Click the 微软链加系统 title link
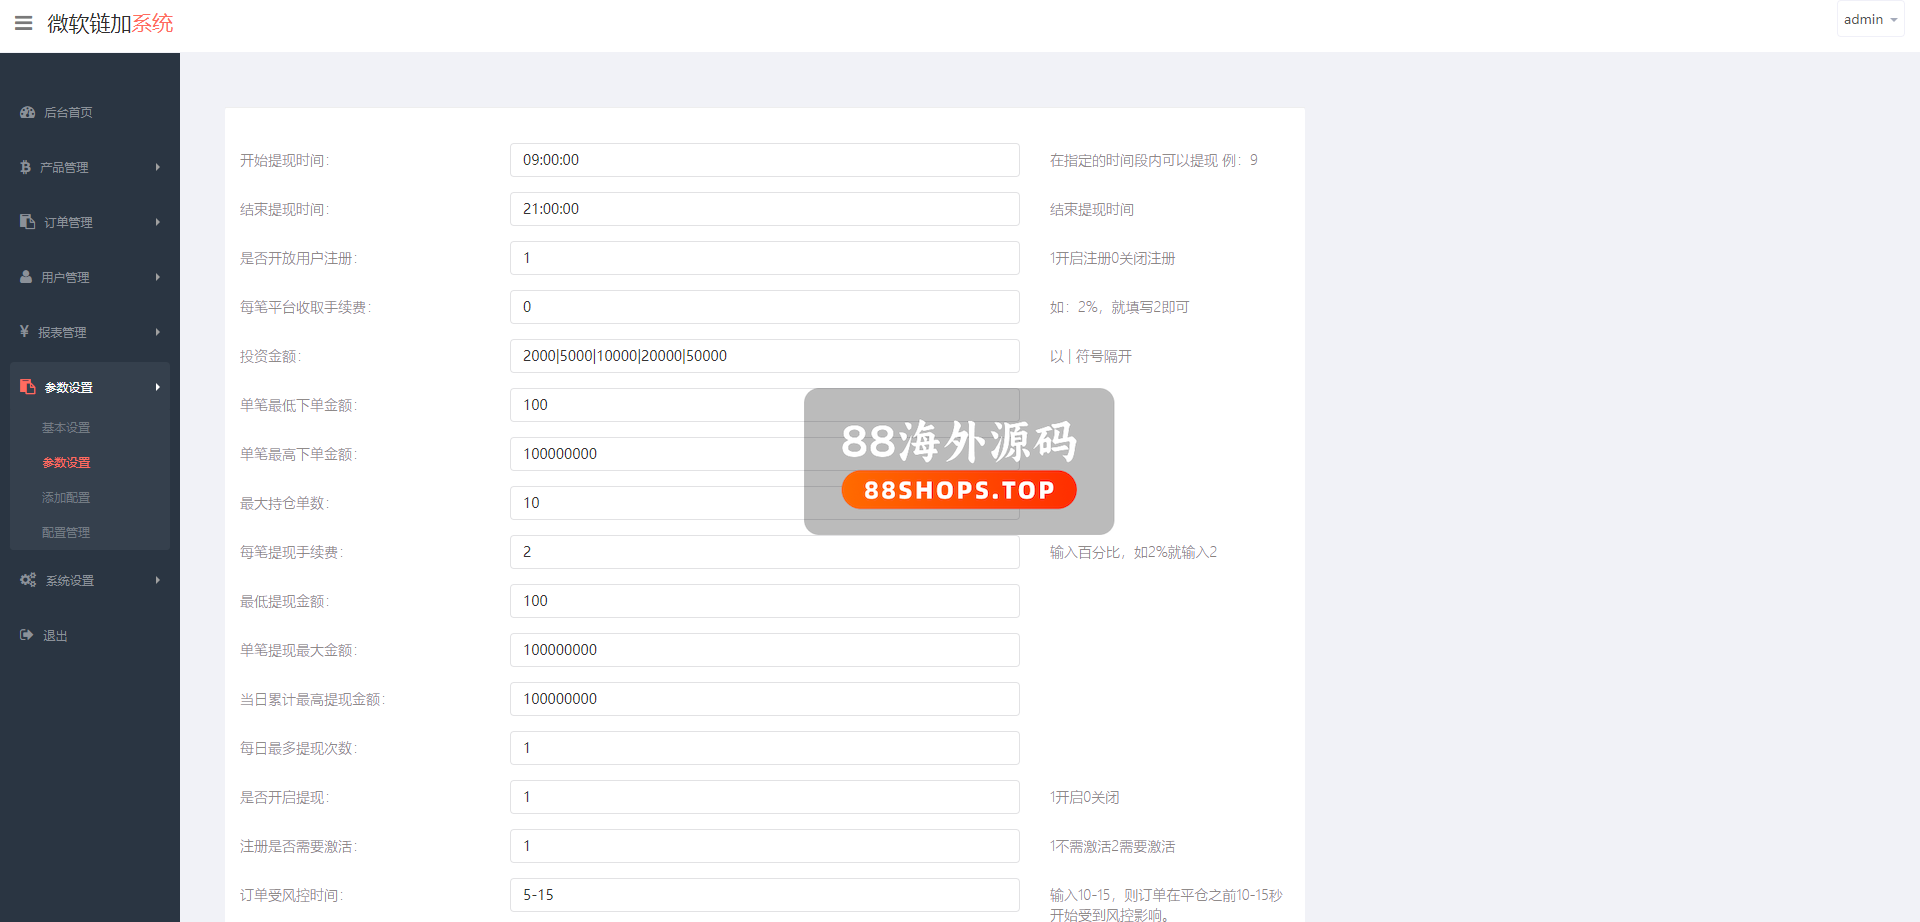Image resolution: width=1920 pixels, height=922 pixels. (x=110, y=23)
